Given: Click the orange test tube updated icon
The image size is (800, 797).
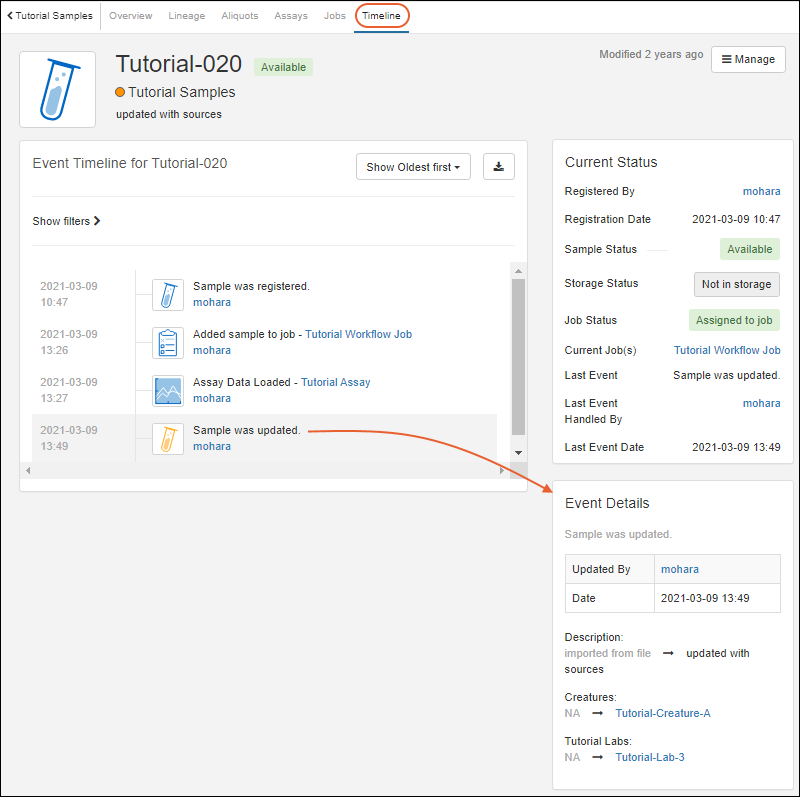Looking at the screenshot, I should coord(168,438).
